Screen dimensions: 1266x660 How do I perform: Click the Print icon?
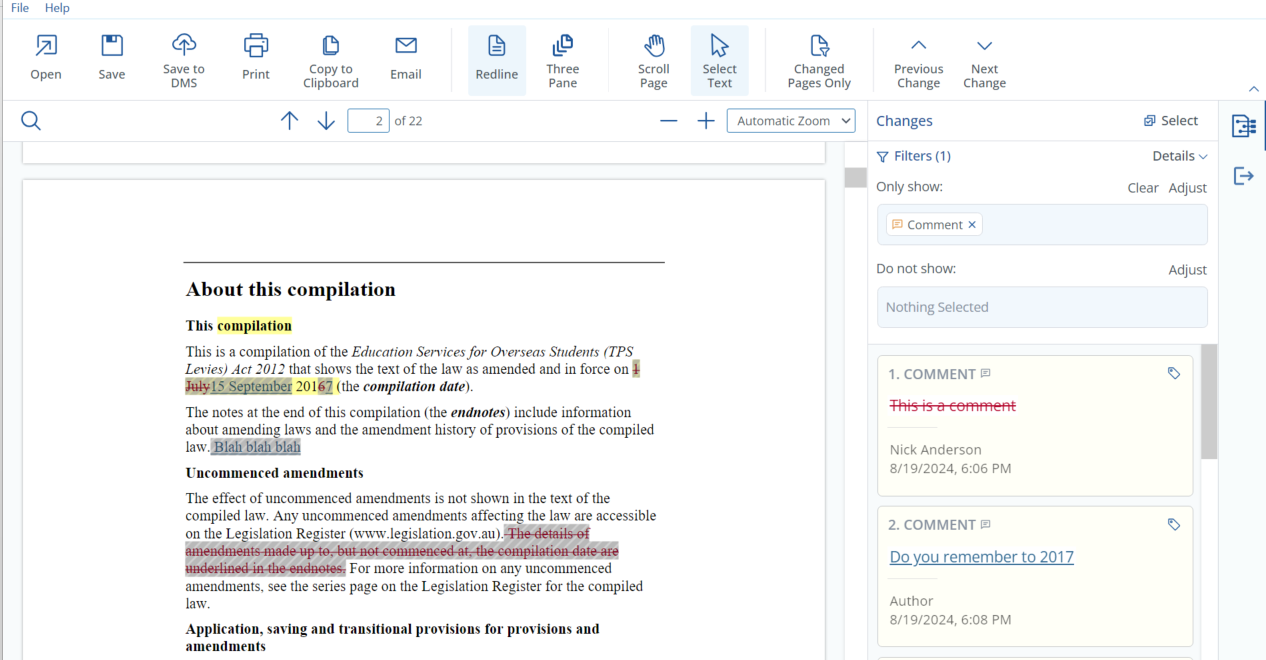[256, 45]
